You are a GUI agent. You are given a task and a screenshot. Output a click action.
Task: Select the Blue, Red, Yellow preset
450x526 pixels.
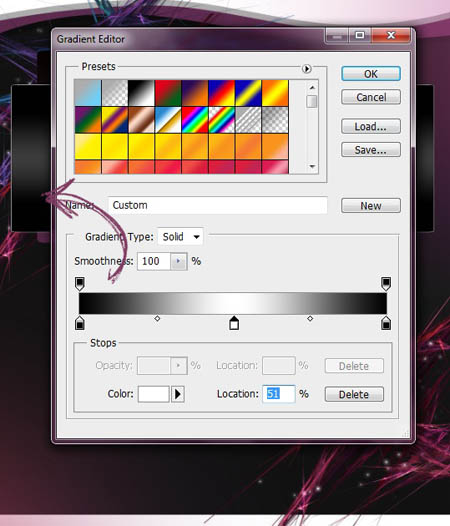(x=221, y=93)
